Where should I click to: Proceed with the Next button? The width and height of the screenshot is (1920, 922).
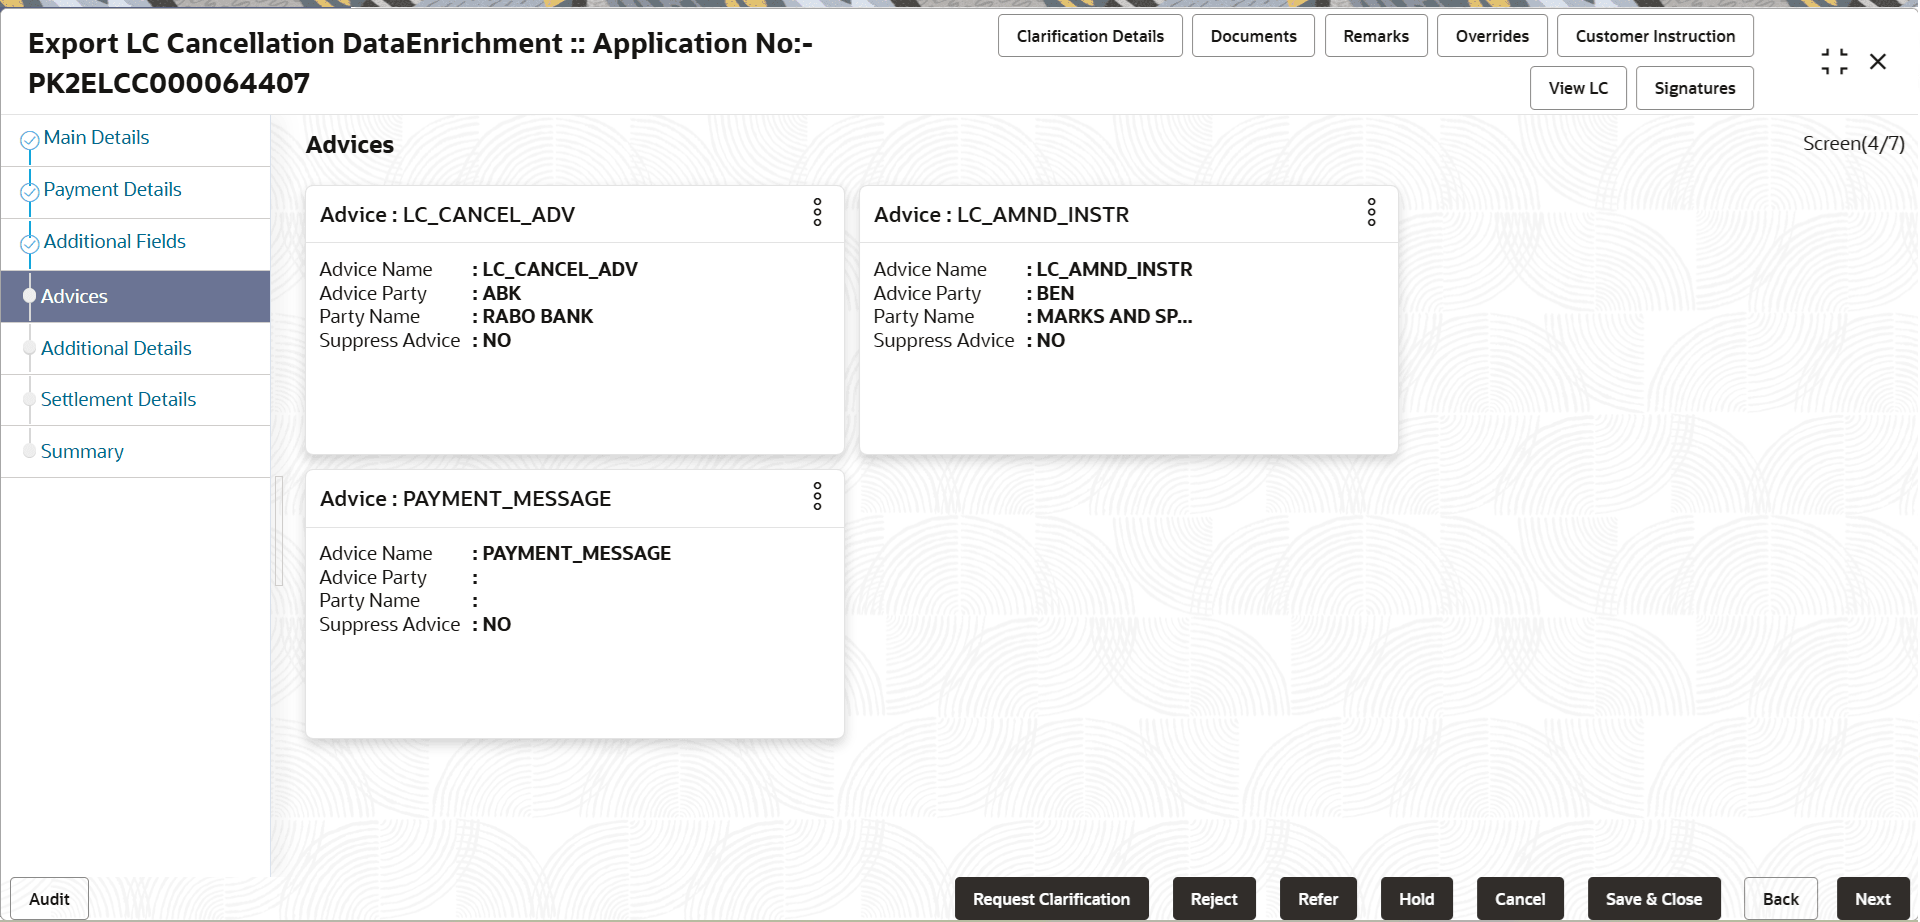1873,899
